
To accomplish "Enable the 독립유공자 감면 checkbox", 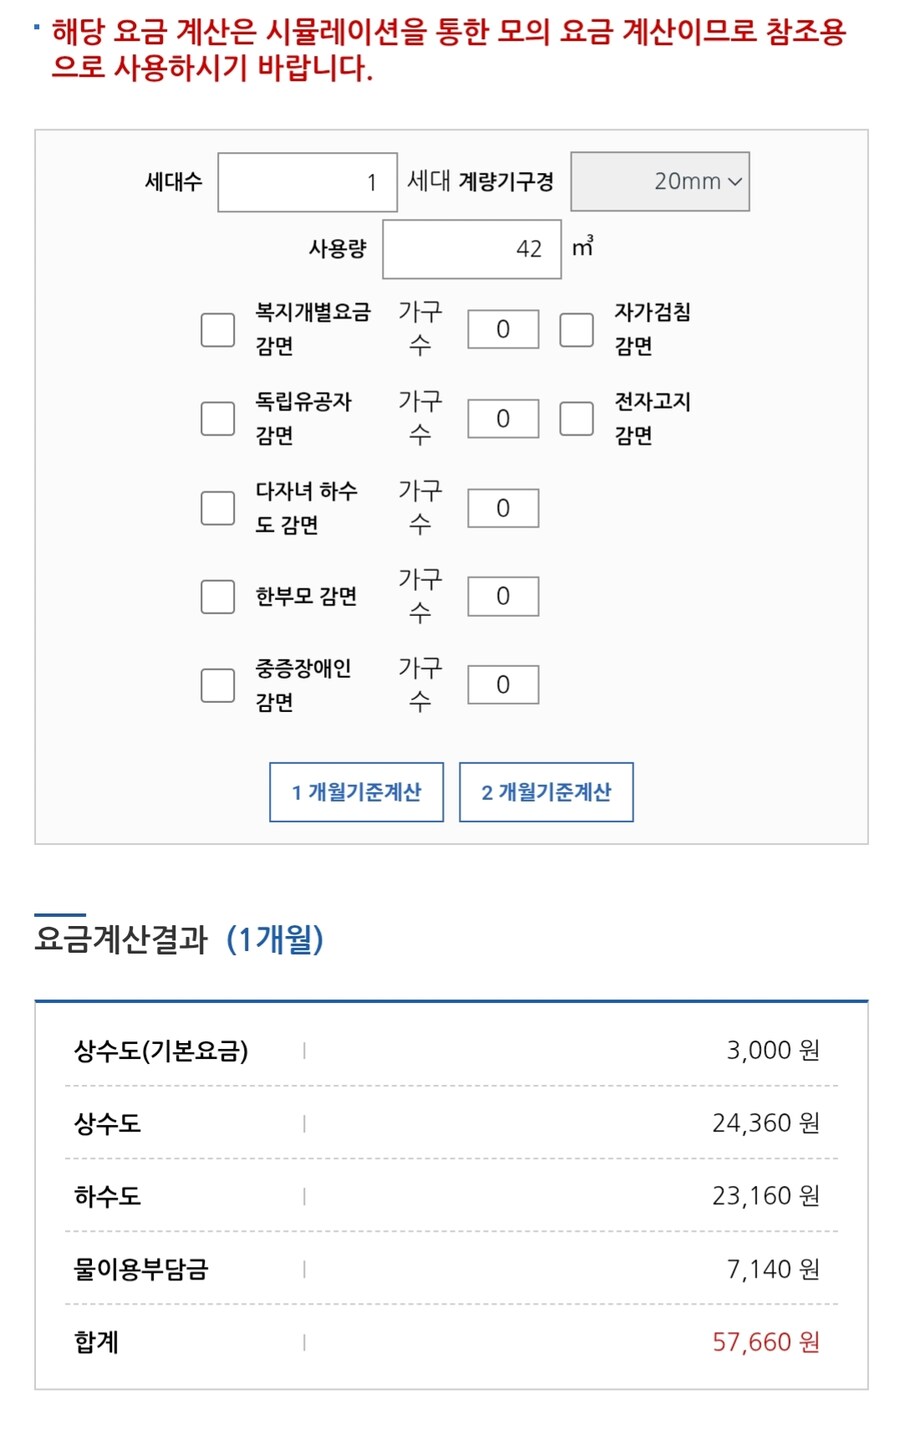I will [x=218, y=418].
